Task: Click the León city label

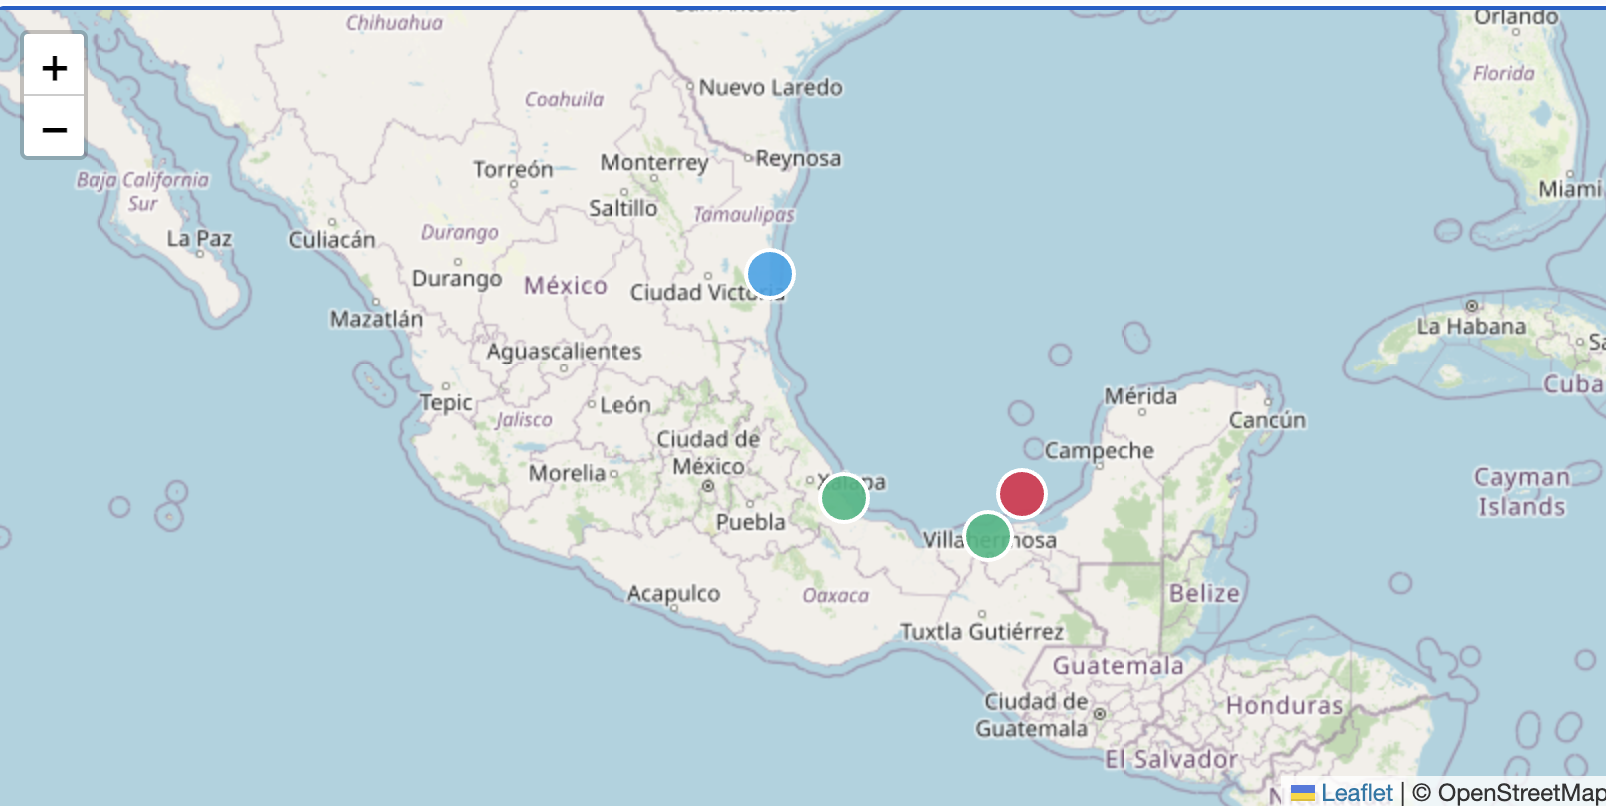Action: (625, 405)
